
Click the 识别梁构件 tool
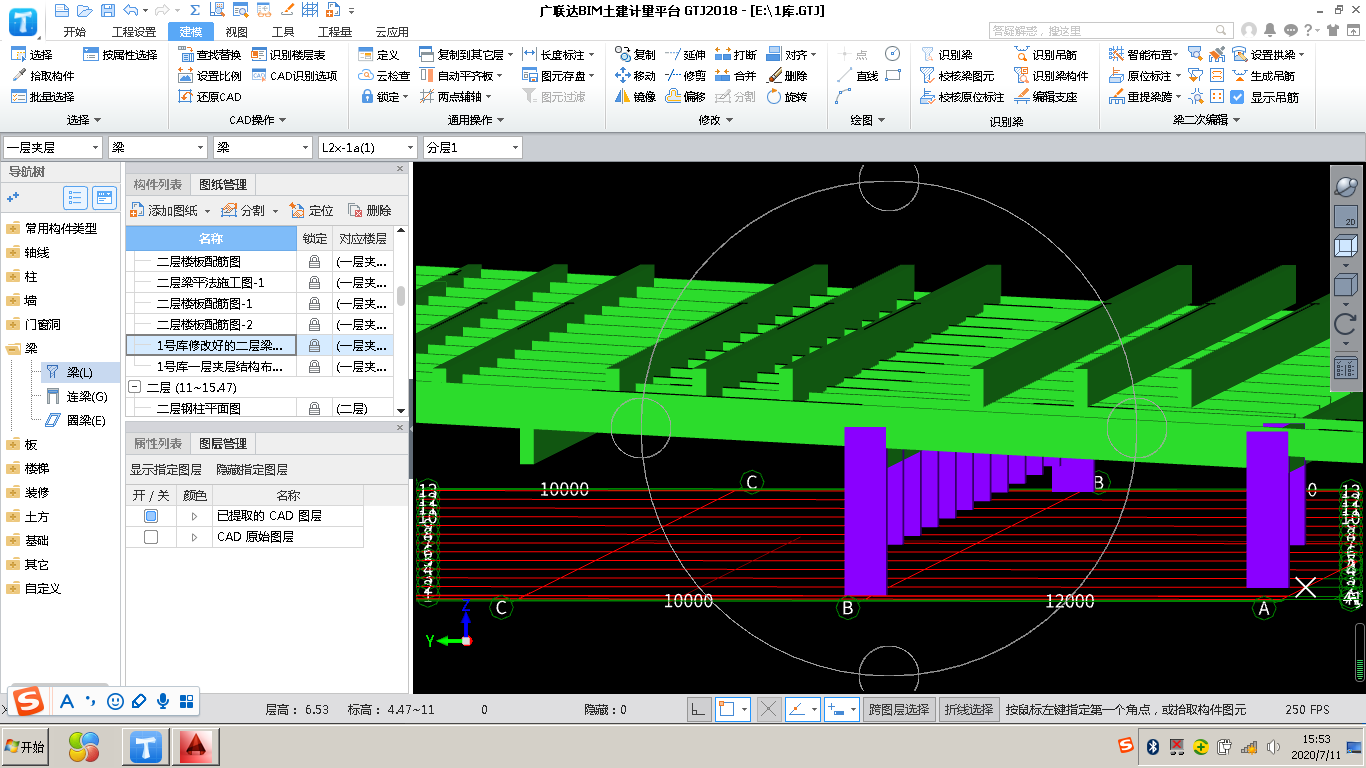[x=1051, y=76]
